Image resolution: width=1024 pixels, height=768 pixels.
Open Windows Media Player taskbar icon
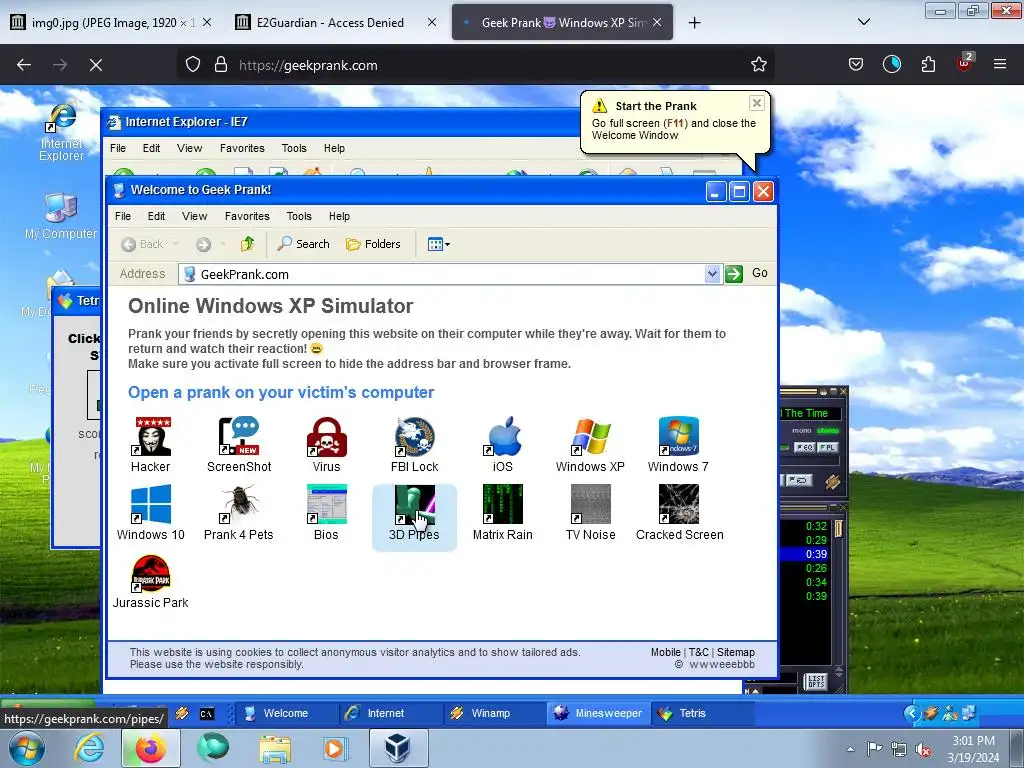pyautogui.click(x=336, y=748)
